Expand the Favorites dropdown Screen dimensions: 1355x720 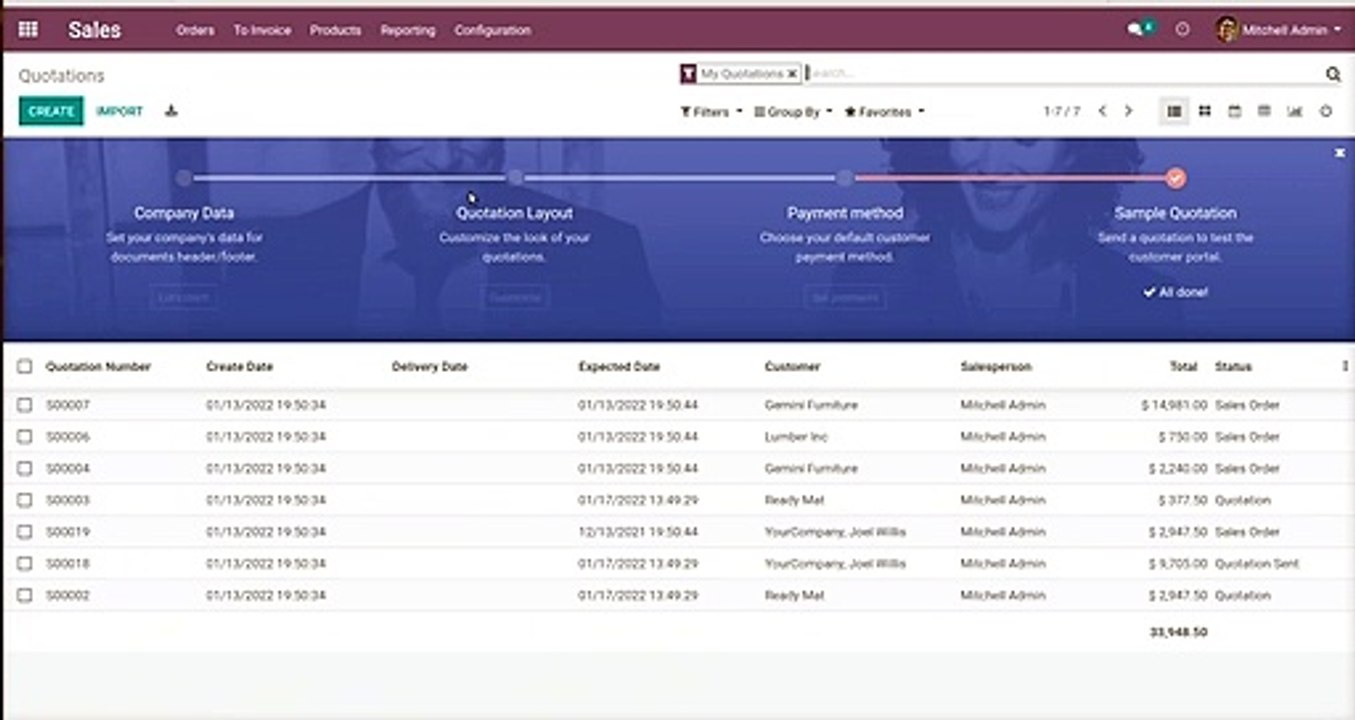click(884, 112)
